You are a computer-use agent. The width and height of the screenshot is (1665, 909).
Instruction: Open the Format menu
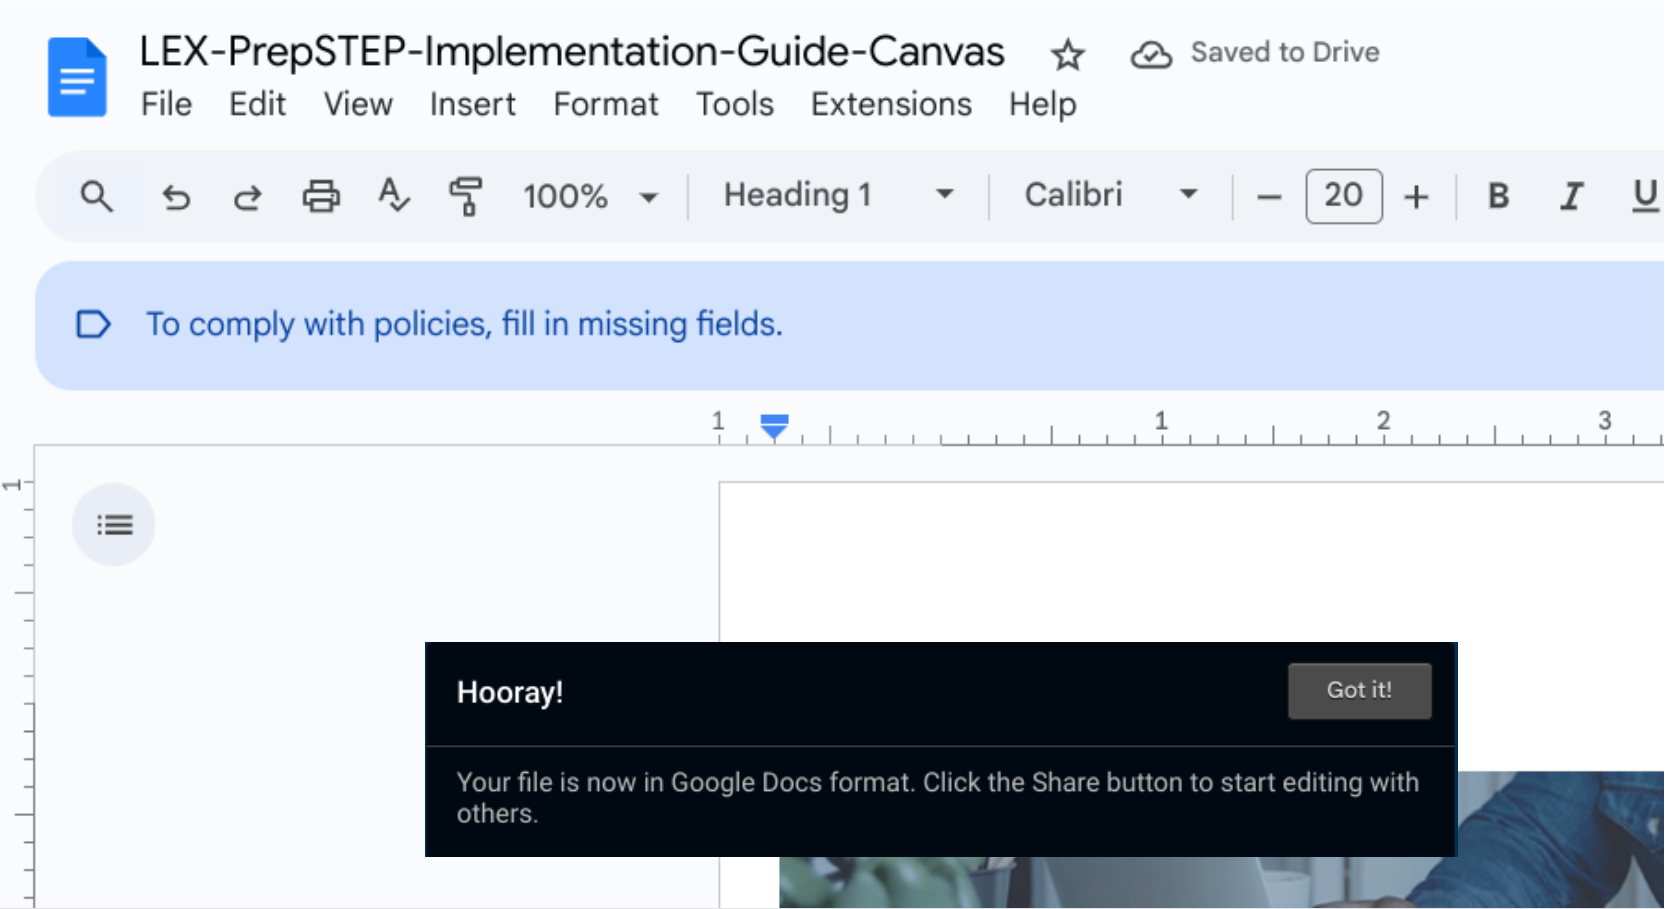[606, 104]
